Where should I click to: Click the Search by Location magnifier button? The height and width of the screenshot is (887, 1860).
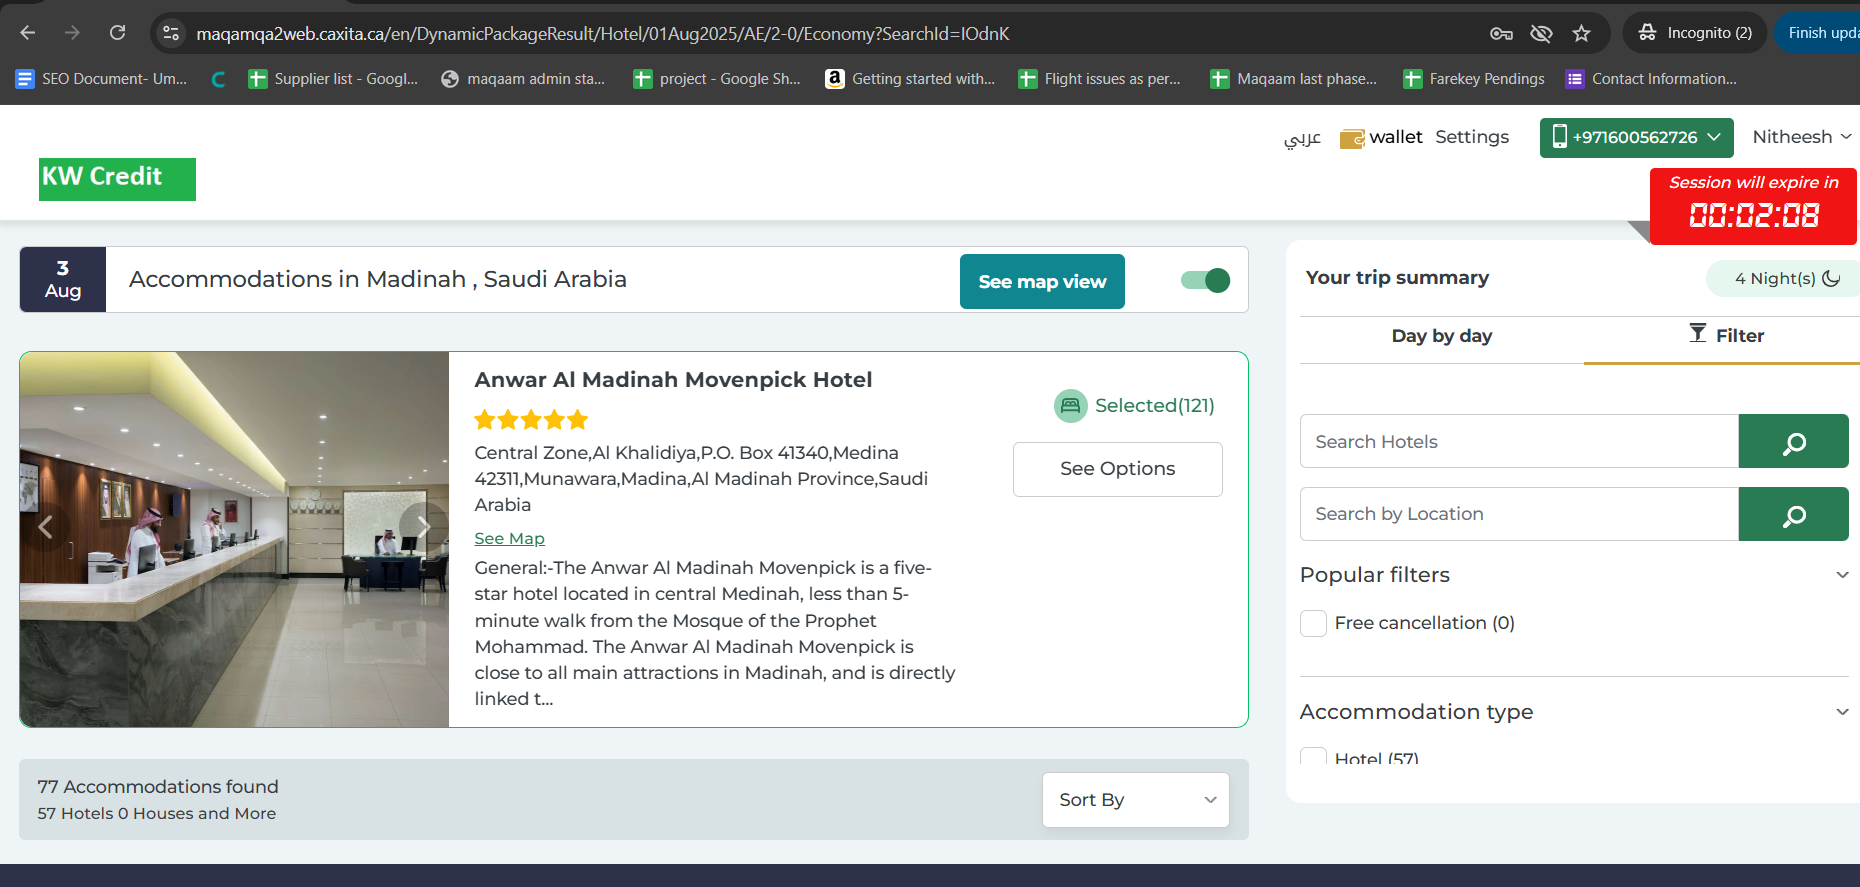tap(1793, 515)
